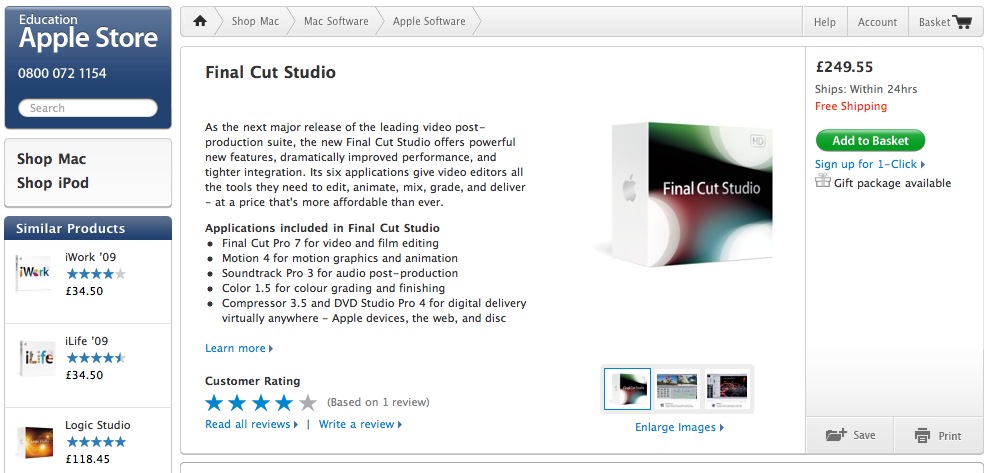Open the Logic Studio product box icon
Screen dimensions: 986x473
pos(35,442)
